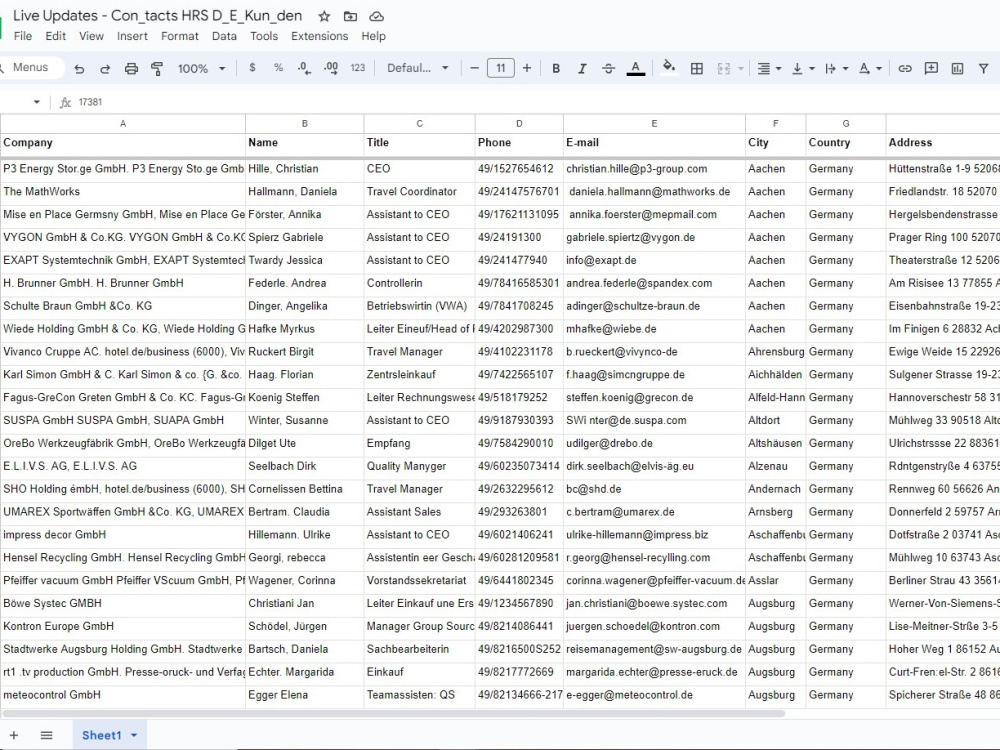Click the Menus search box
Screen dimensions: 1000x750
[x=31, y=68]
